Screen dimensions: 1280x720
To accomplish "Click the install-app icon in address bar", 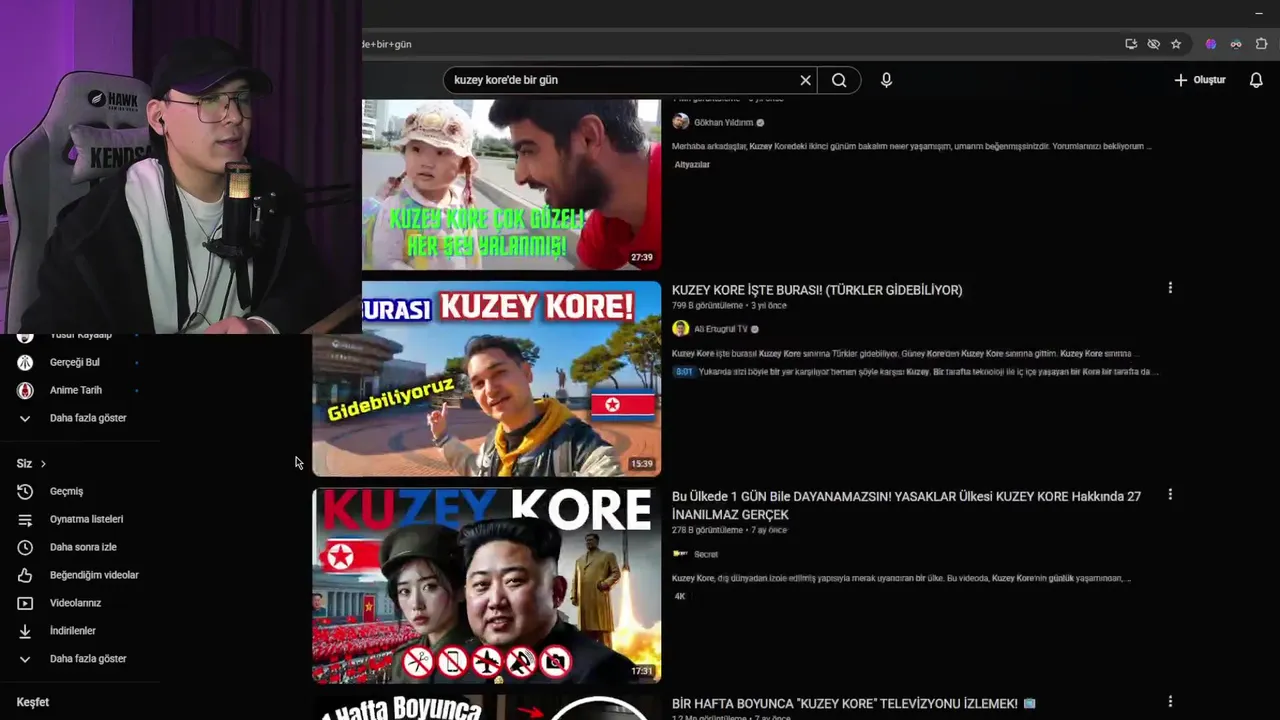I will [x=1131, y=44].
